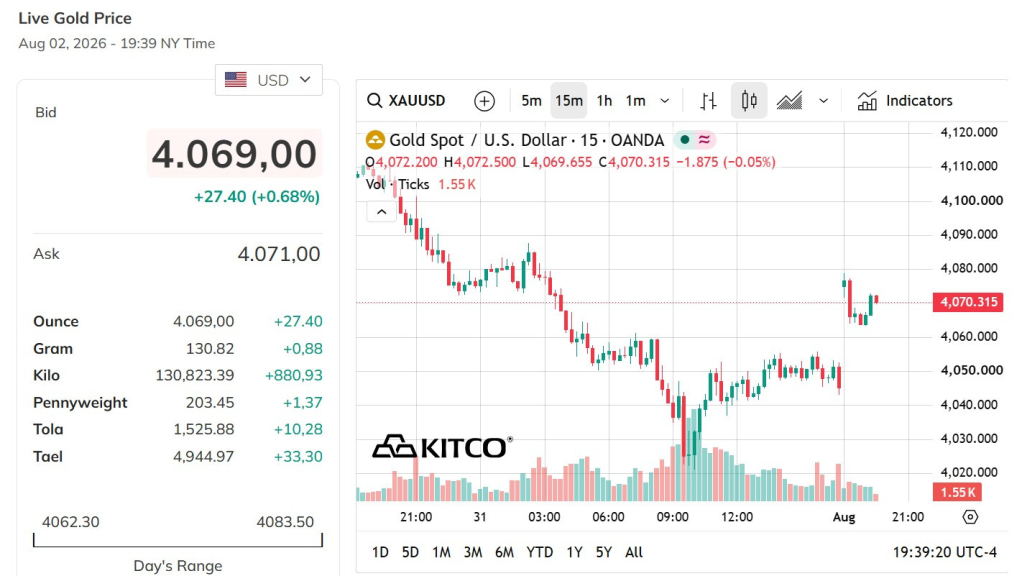Click the red 4,070.315 price label
This screenshot has height=576, width=1022.
[968, 302]
